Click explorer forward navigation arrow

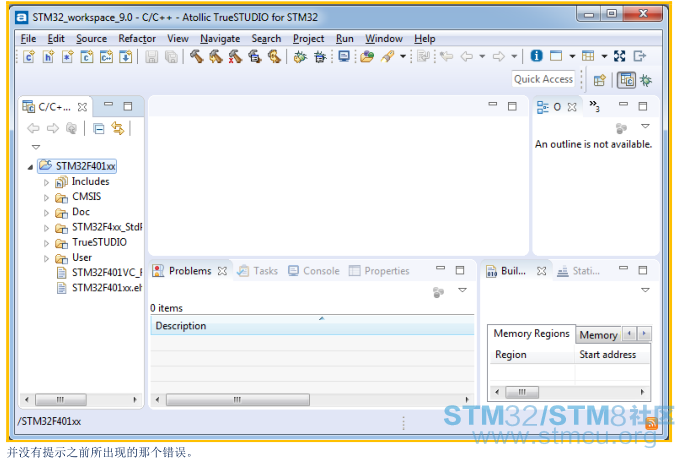click(x=53, y=128)
